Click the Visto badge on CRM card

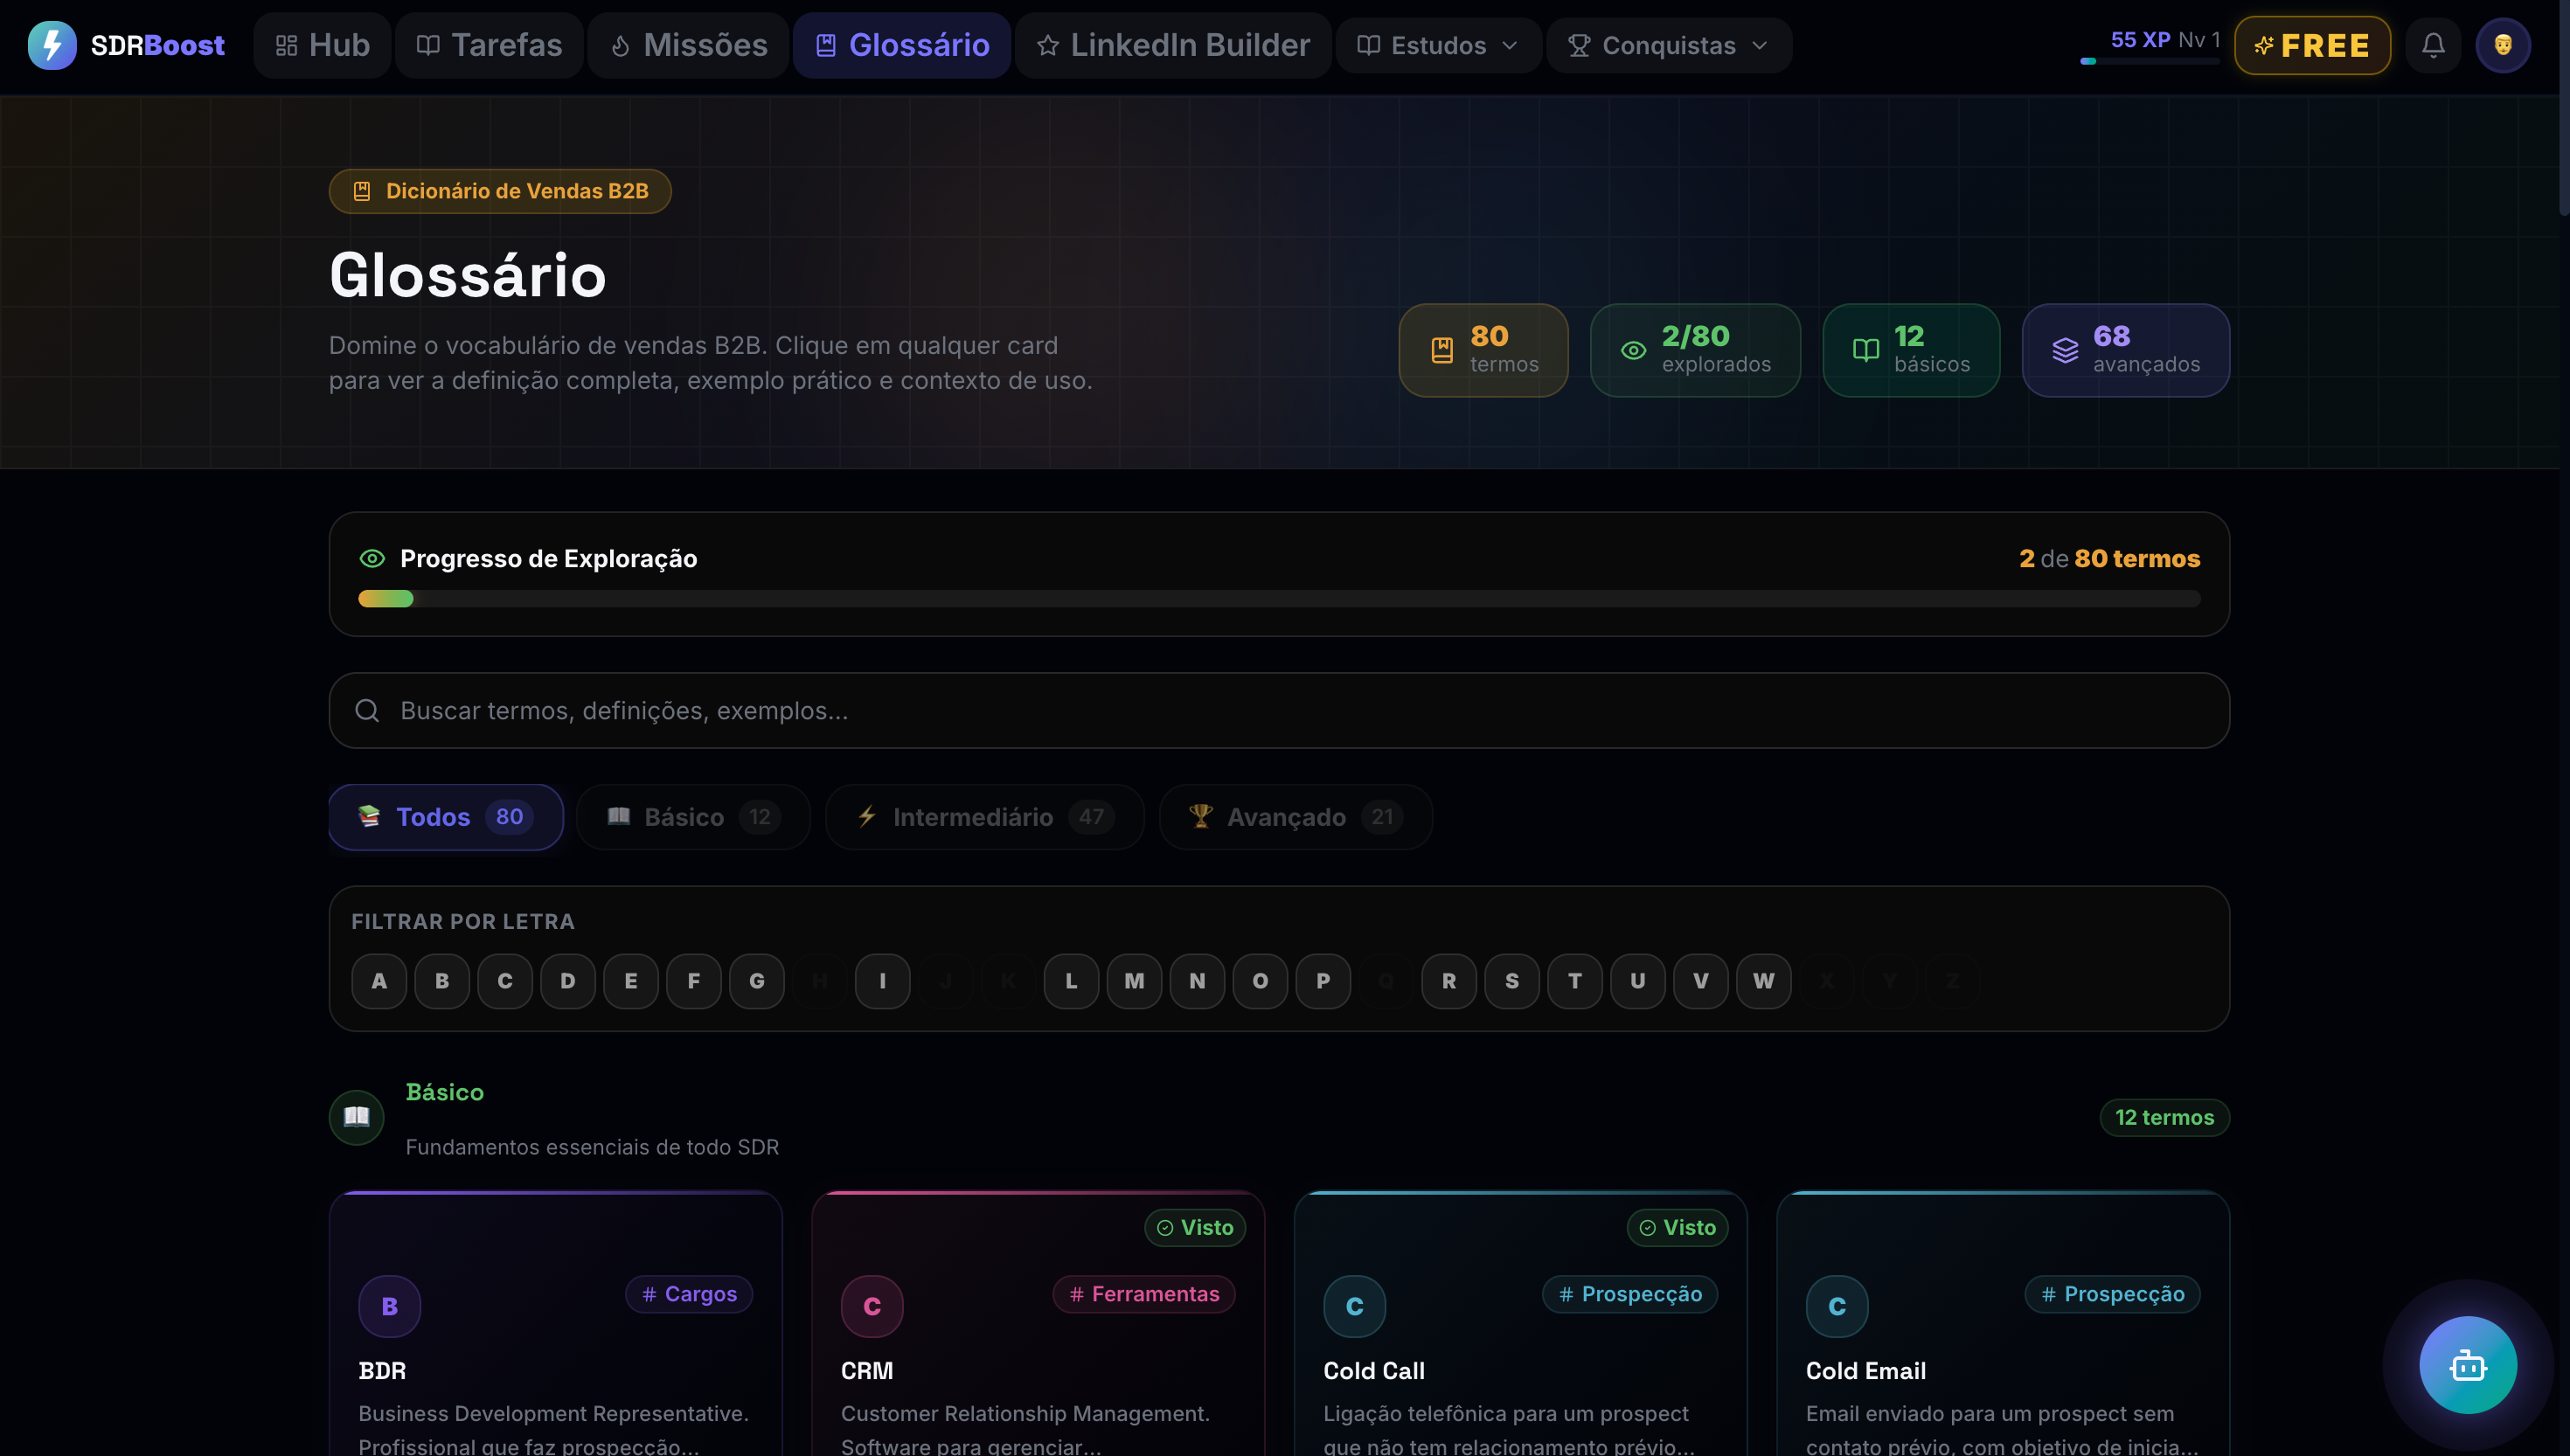tap(1195, 1227)
